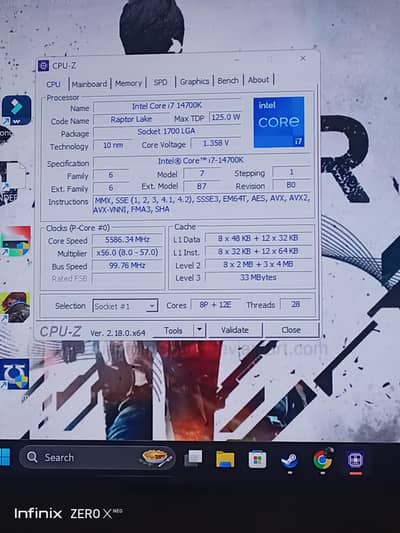Open Google Chrome from the taskbar
Viewport: 400px width, 533px height.
pos(322,460)
